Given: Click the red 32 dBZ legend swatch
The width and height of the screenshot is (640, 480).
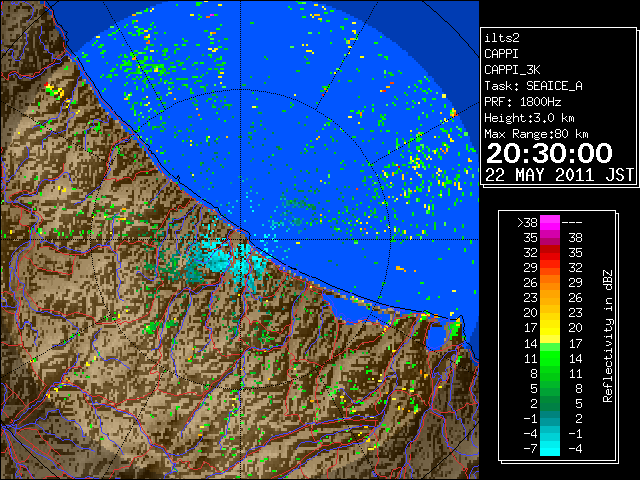Looking at the screenshot, I should click(550, 253).
